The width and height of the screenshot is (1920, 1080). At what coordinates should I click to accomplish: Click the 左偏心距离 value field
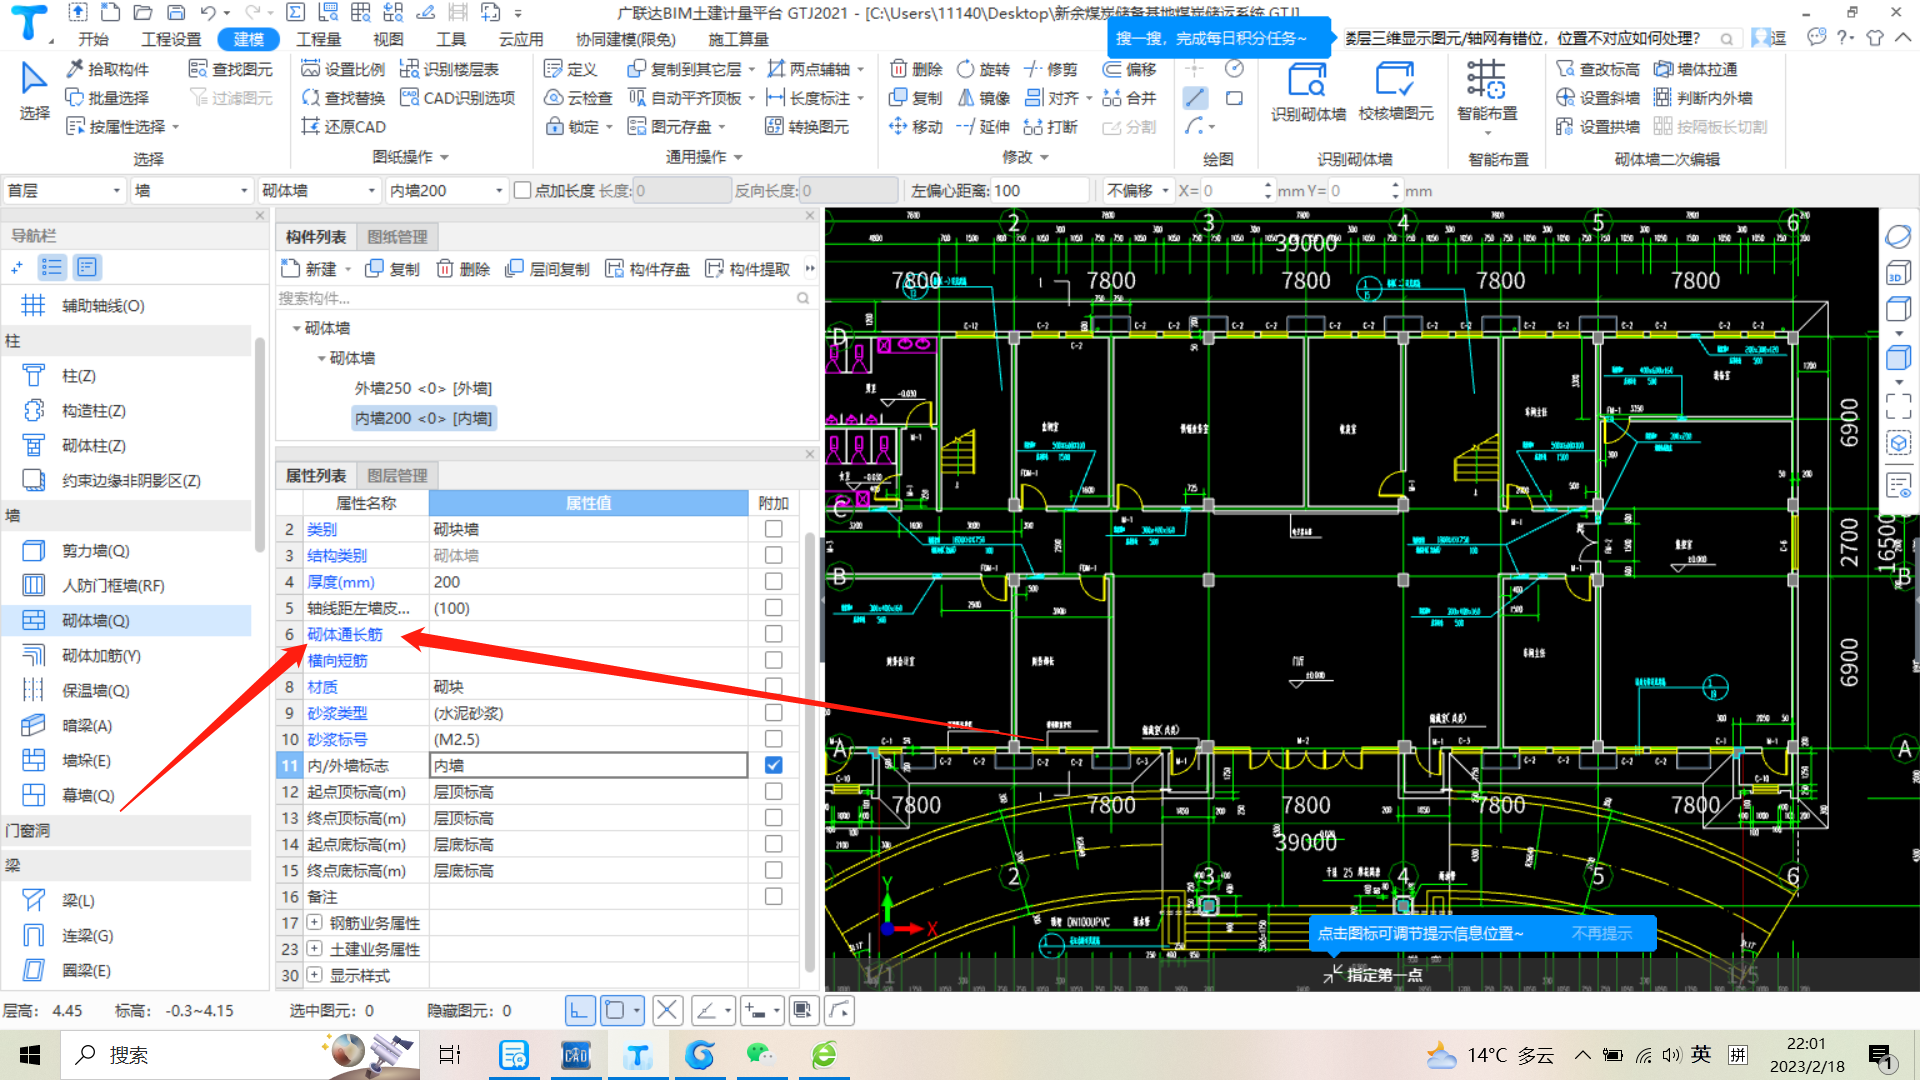[1040, 190]
